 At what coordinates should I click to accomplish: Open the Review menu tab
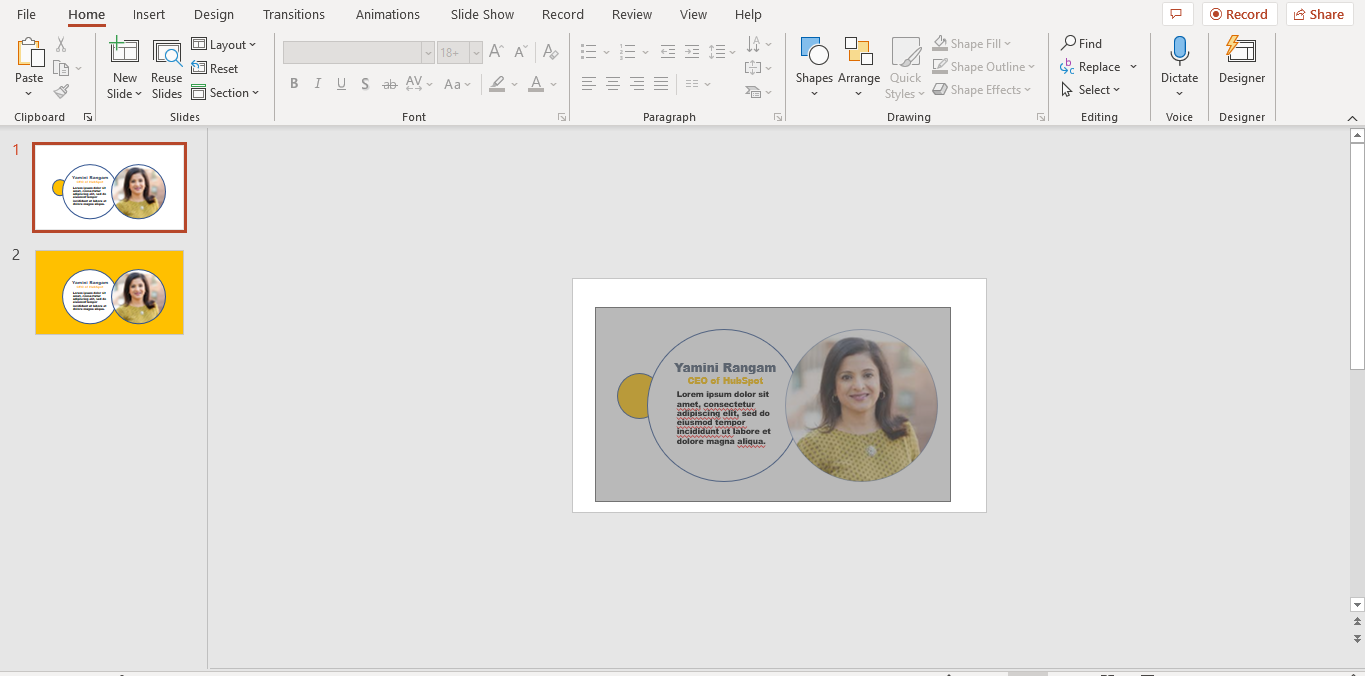point(631,14)
